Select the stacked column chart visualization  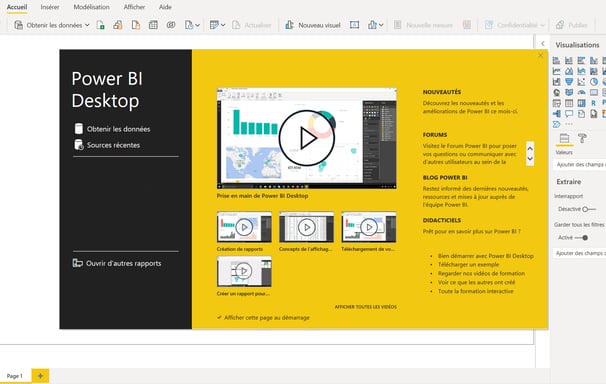pos(569,60)
